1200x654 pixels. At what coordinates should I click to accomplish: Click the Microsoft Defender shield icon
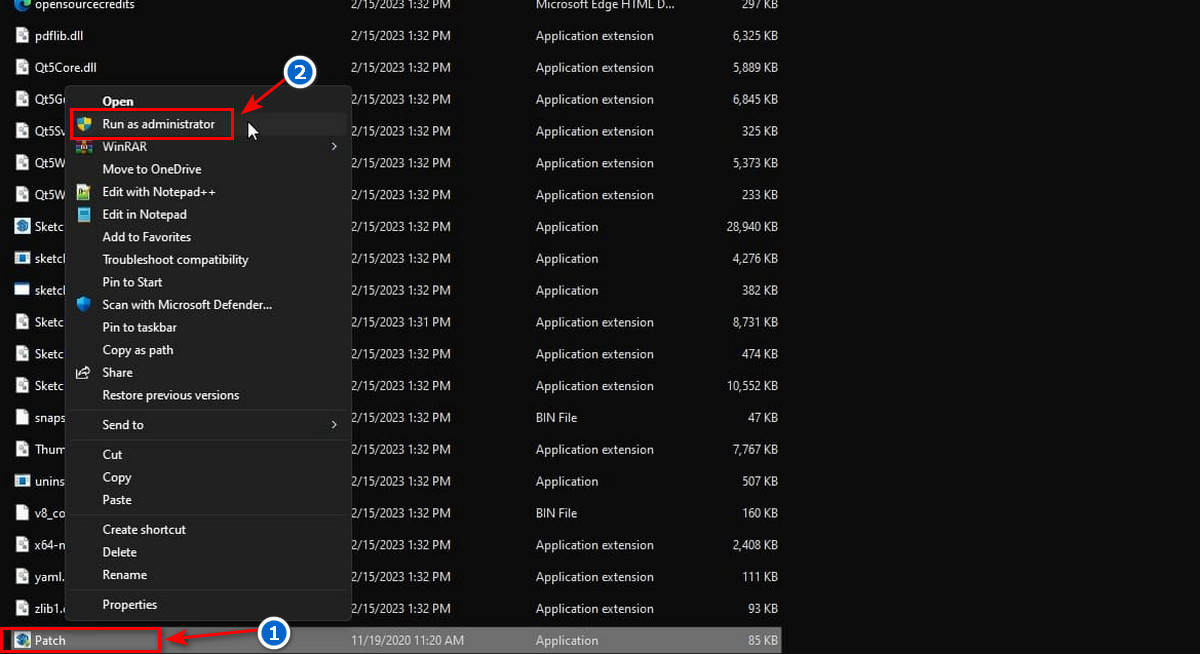84,304
